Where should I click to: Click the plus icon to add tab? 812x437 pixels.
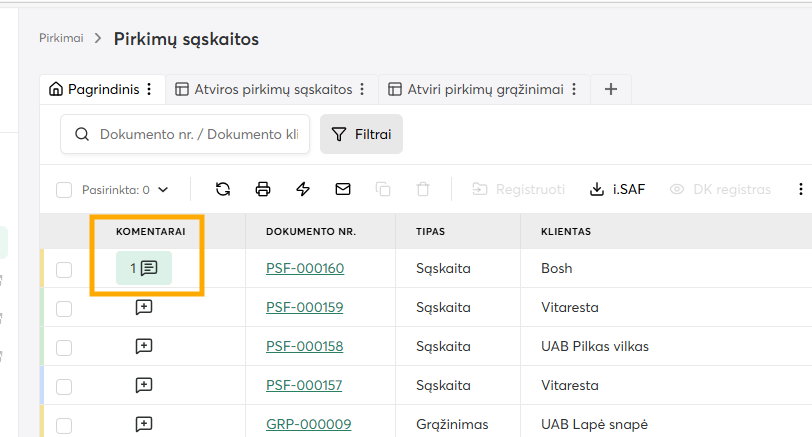coord(611,89)
